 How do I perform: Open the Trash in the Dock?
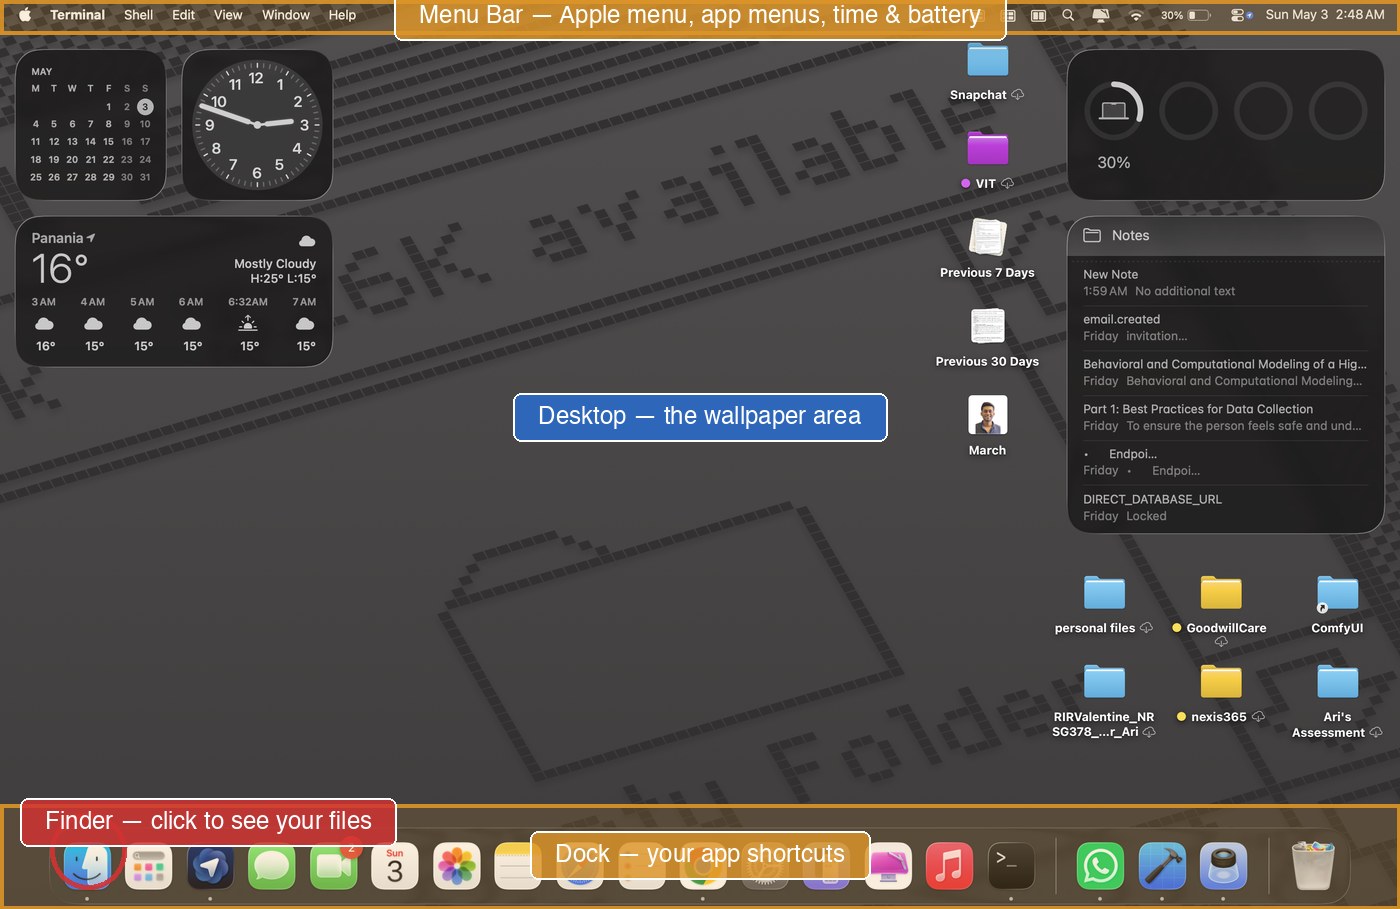click(x=1313, y=866)
